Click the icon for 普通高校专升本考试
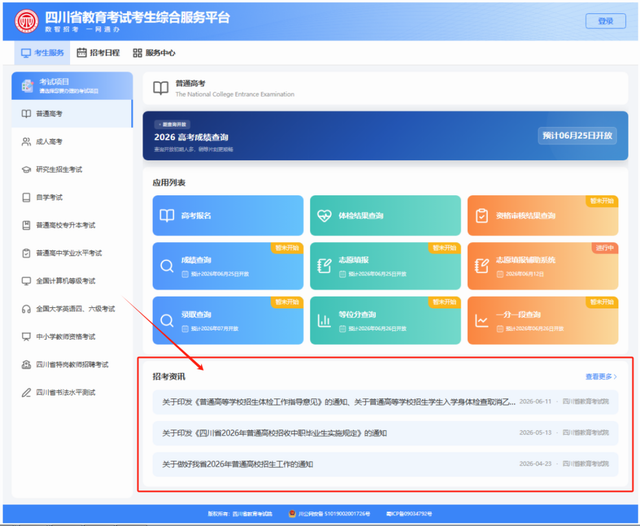The image size is (640, 526). (x=26, y=225)
